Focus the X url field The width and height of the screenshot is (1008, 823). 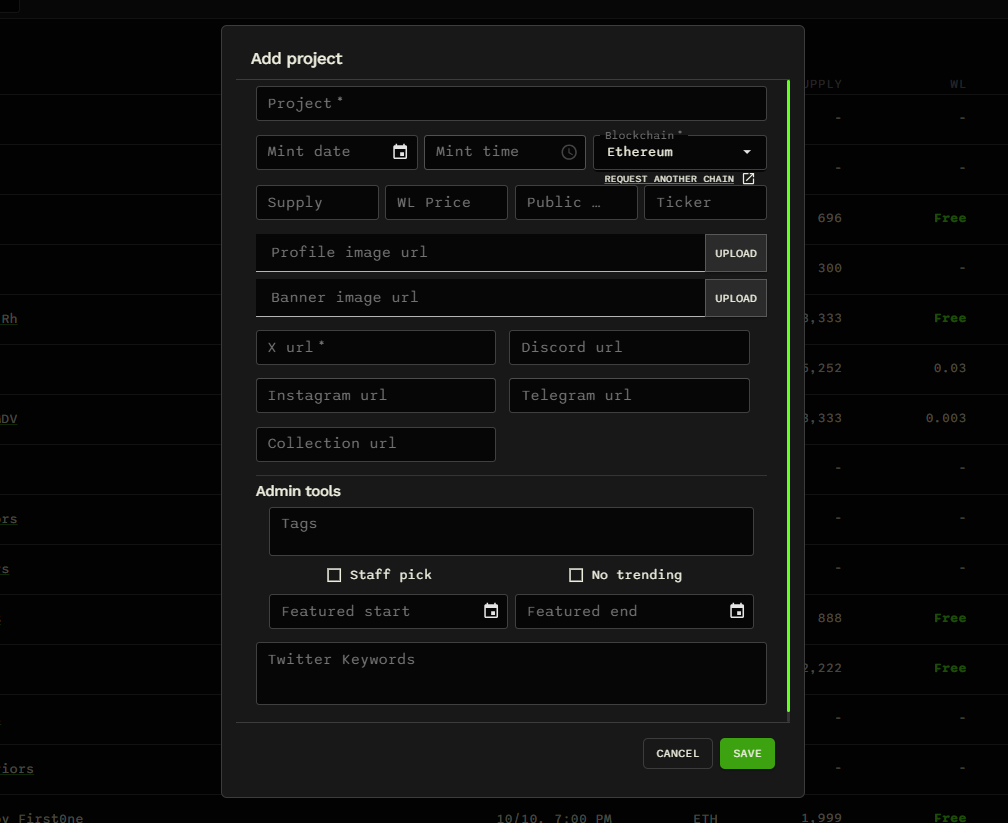375,347
